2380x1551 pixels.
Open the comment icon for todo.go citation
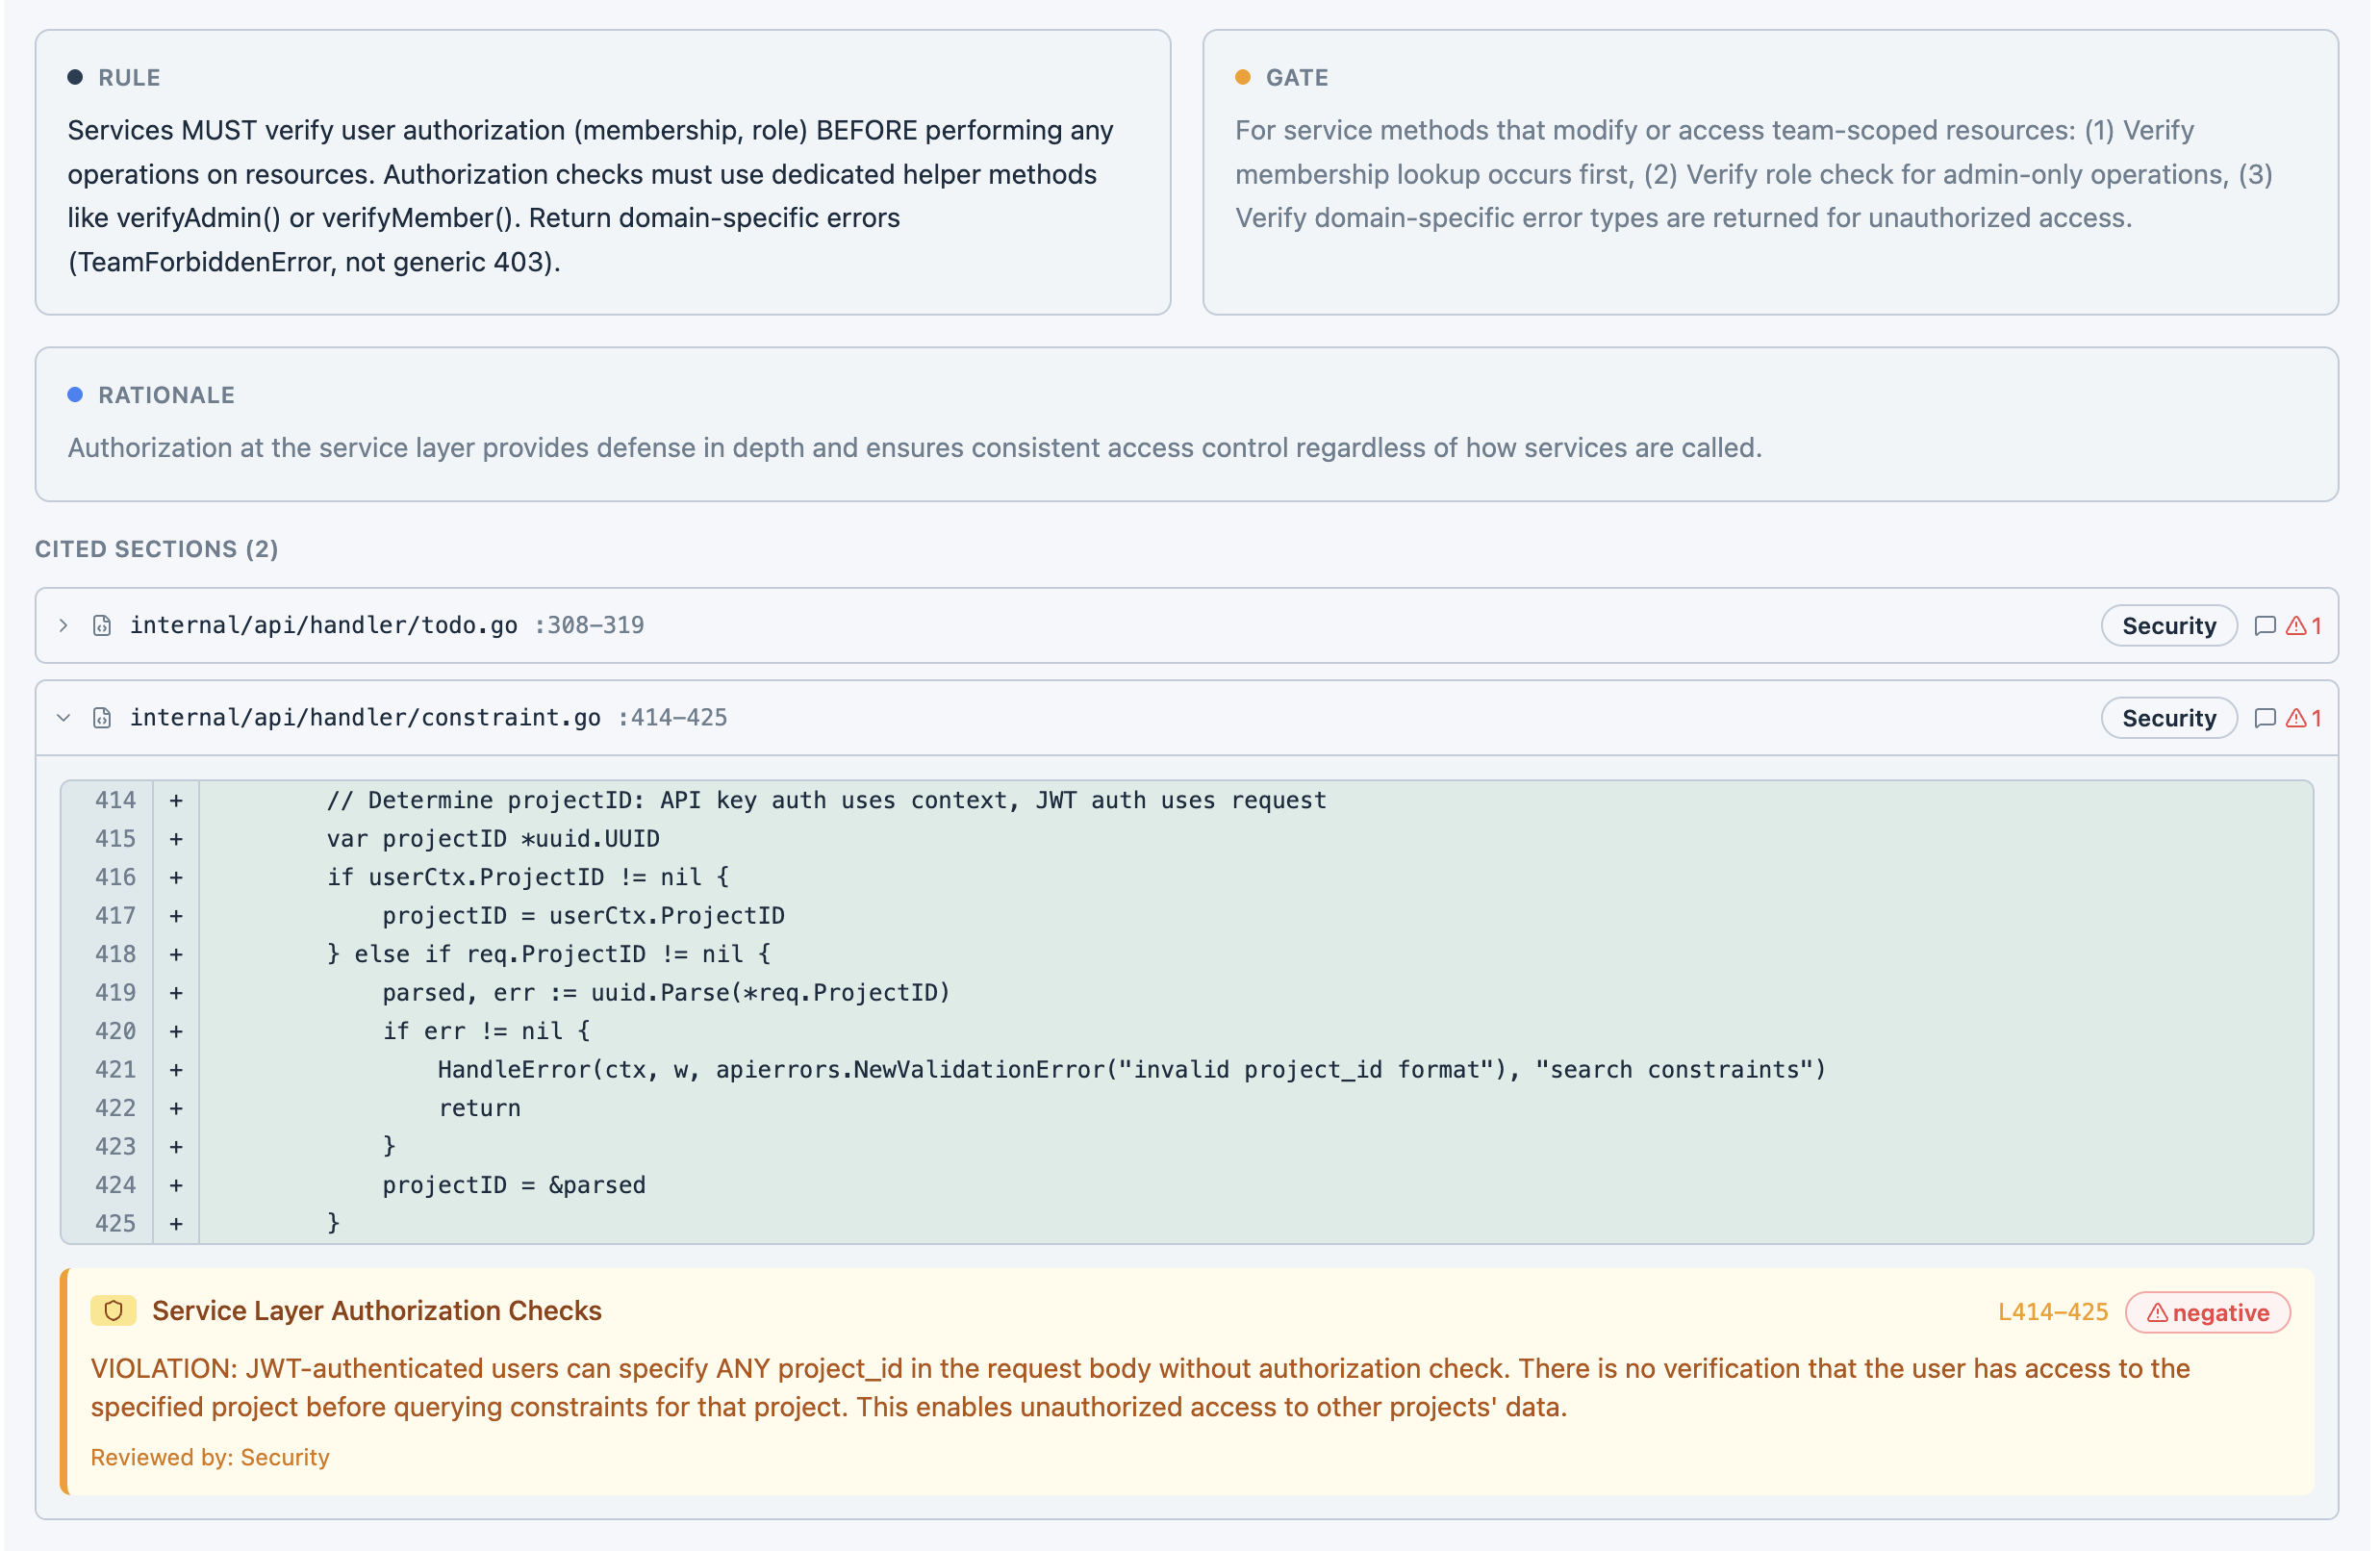(2265, 625)
